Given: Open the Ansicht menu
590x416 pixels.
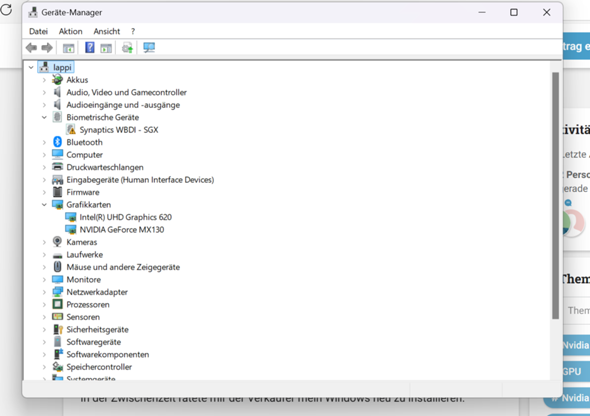Looking at the screenshot, I should coord(107,31).
